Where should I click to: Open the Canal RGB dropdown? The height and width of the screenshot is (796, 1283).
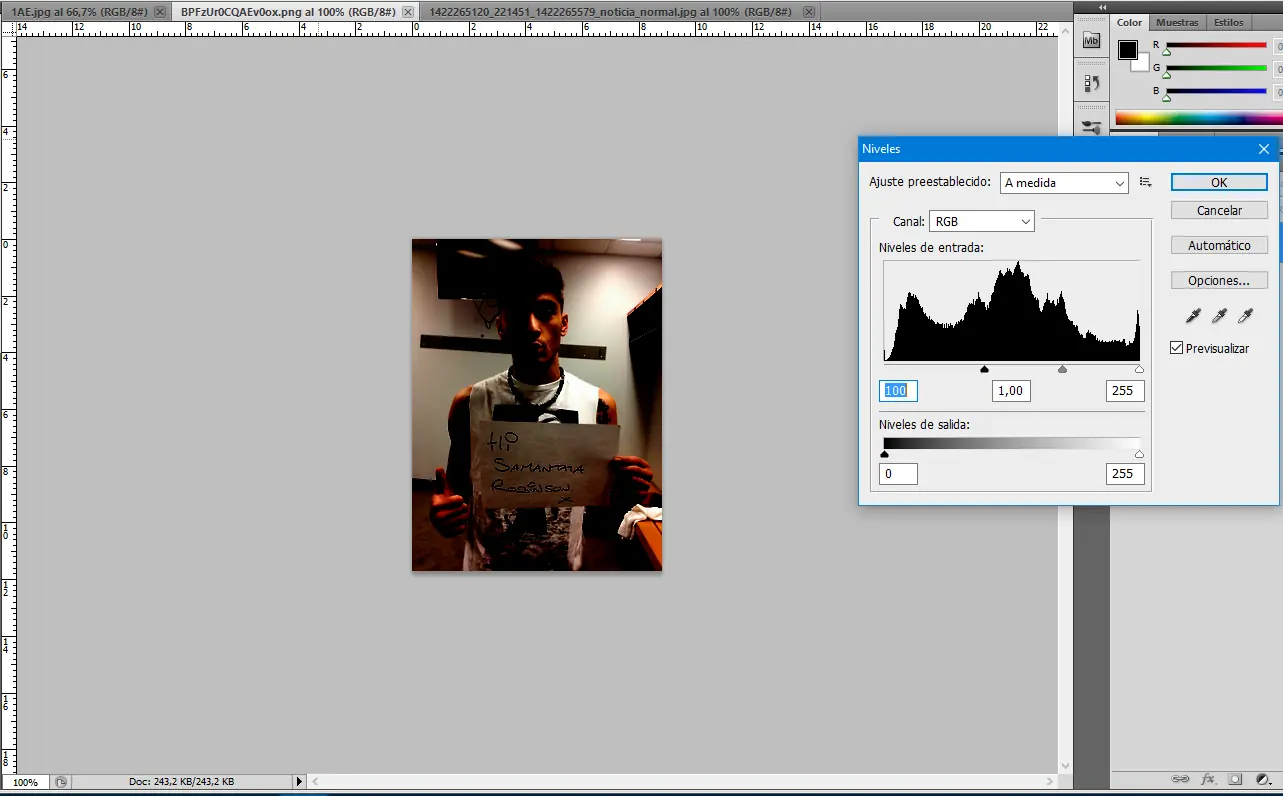click(981, 221)
